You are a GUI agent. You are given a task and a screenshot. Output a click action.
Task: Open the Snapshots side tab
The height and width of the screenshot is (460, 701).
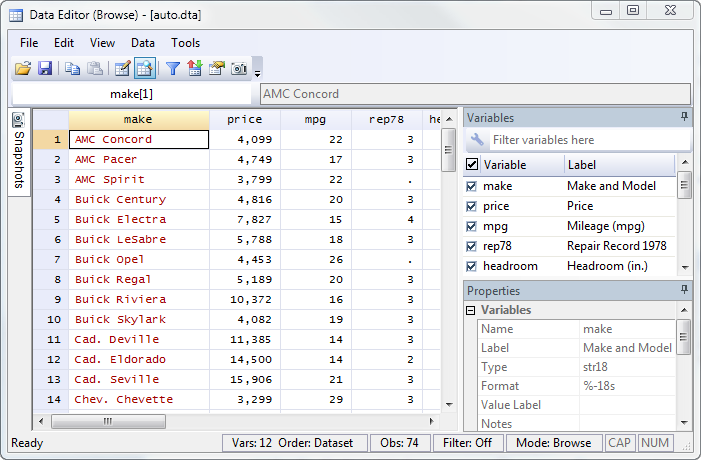pos(19,152)
